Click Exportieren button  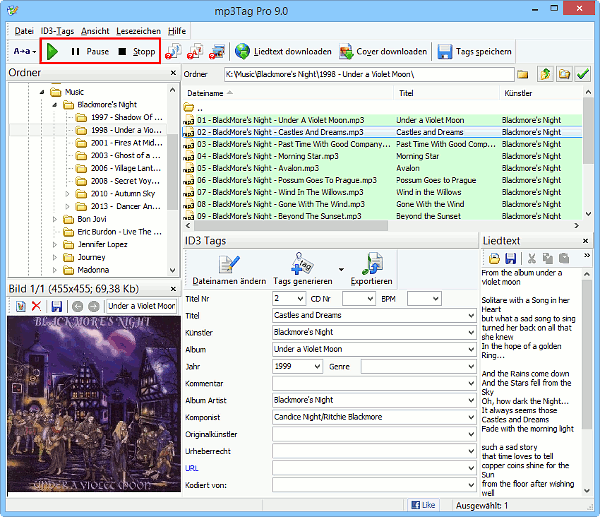[372, 269]
